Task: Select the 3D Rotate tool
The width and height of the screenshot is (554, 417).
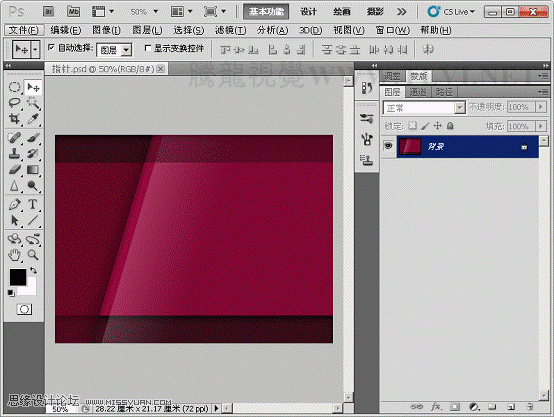Action: coord(14,239)
